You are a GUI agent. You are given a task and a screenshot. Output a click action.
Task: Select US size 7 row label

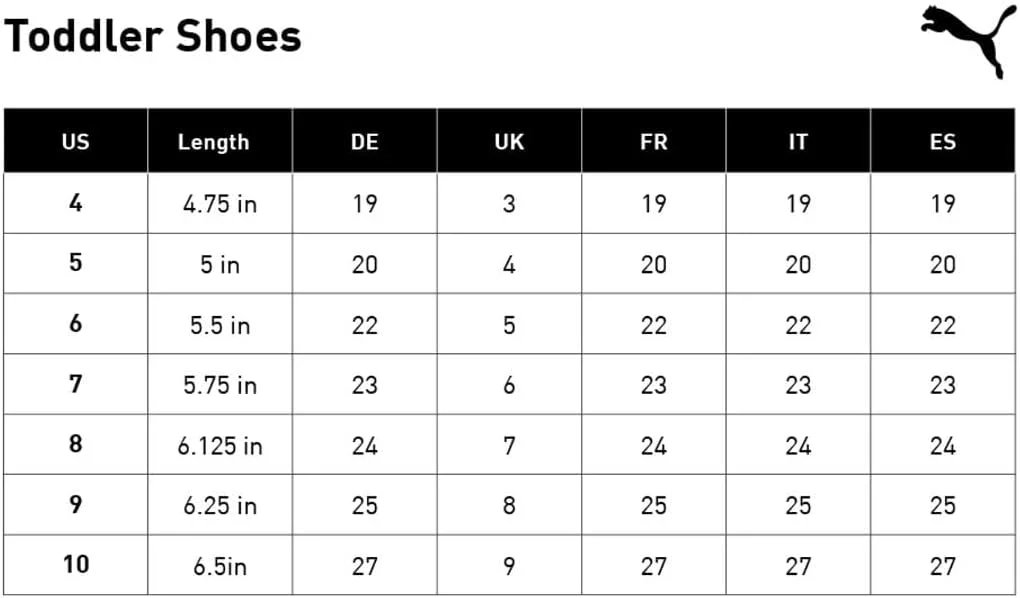click(x=76, y=384)
